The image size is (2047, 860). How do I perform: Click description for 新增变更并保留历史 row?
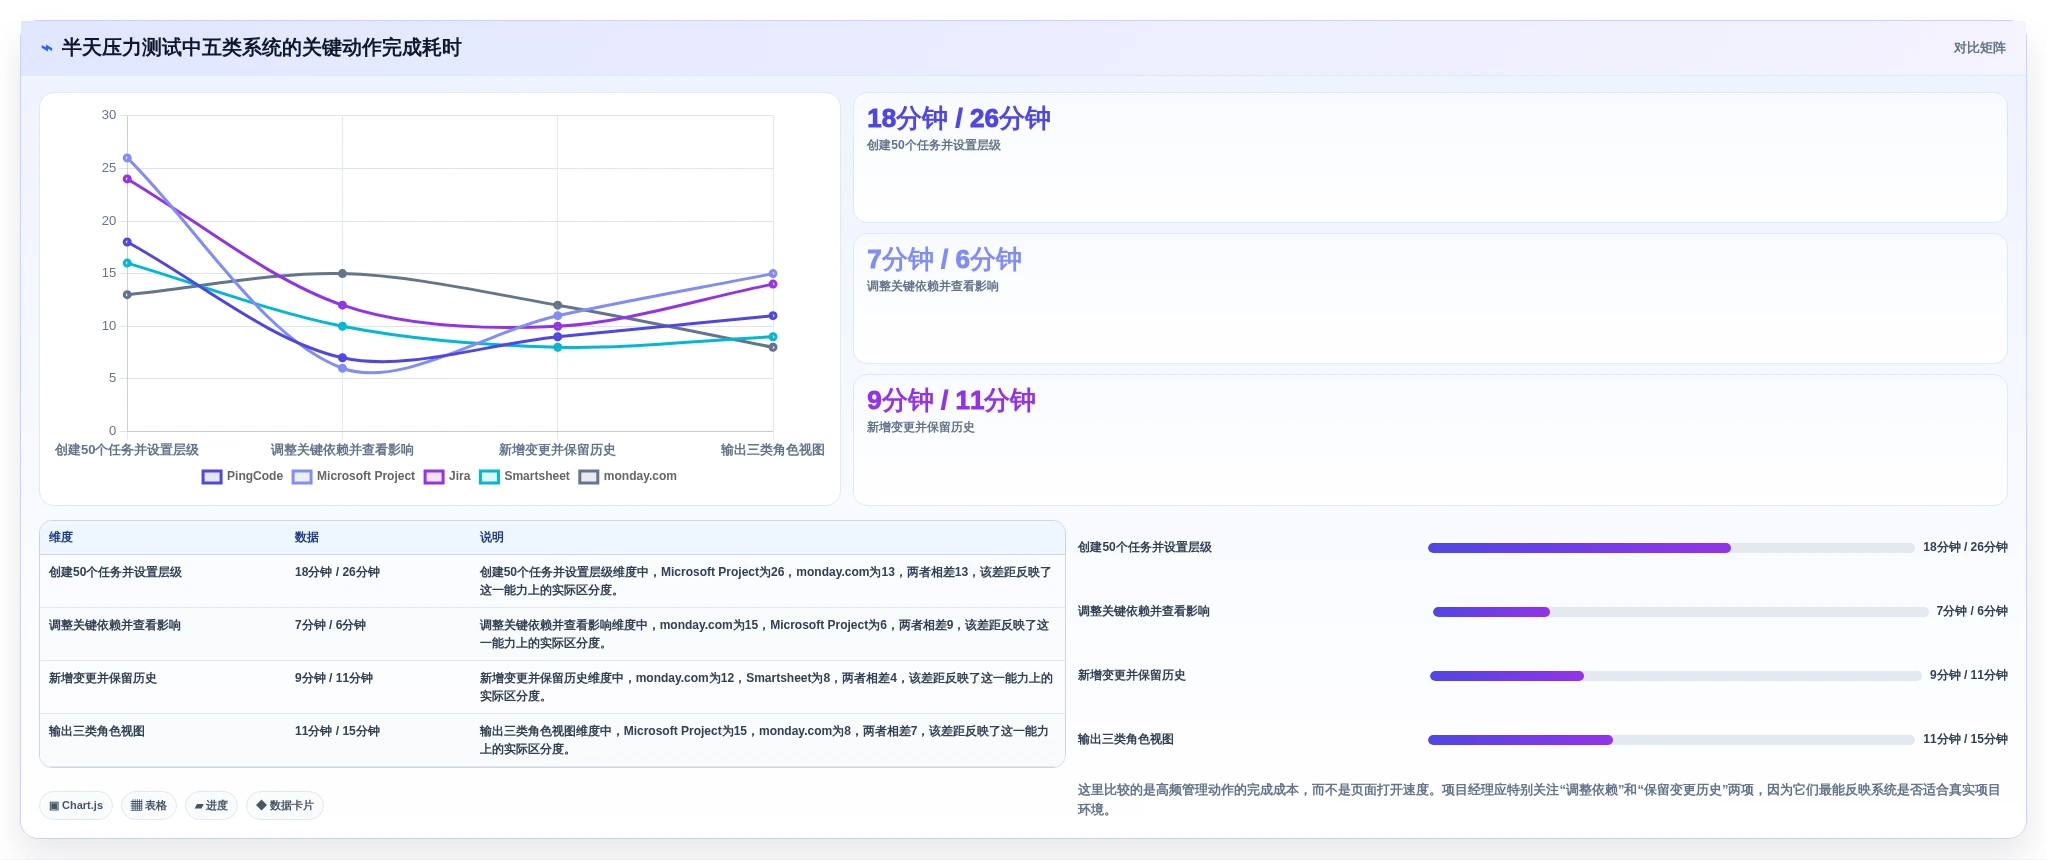pyautogui.click(x=766, y=687)
